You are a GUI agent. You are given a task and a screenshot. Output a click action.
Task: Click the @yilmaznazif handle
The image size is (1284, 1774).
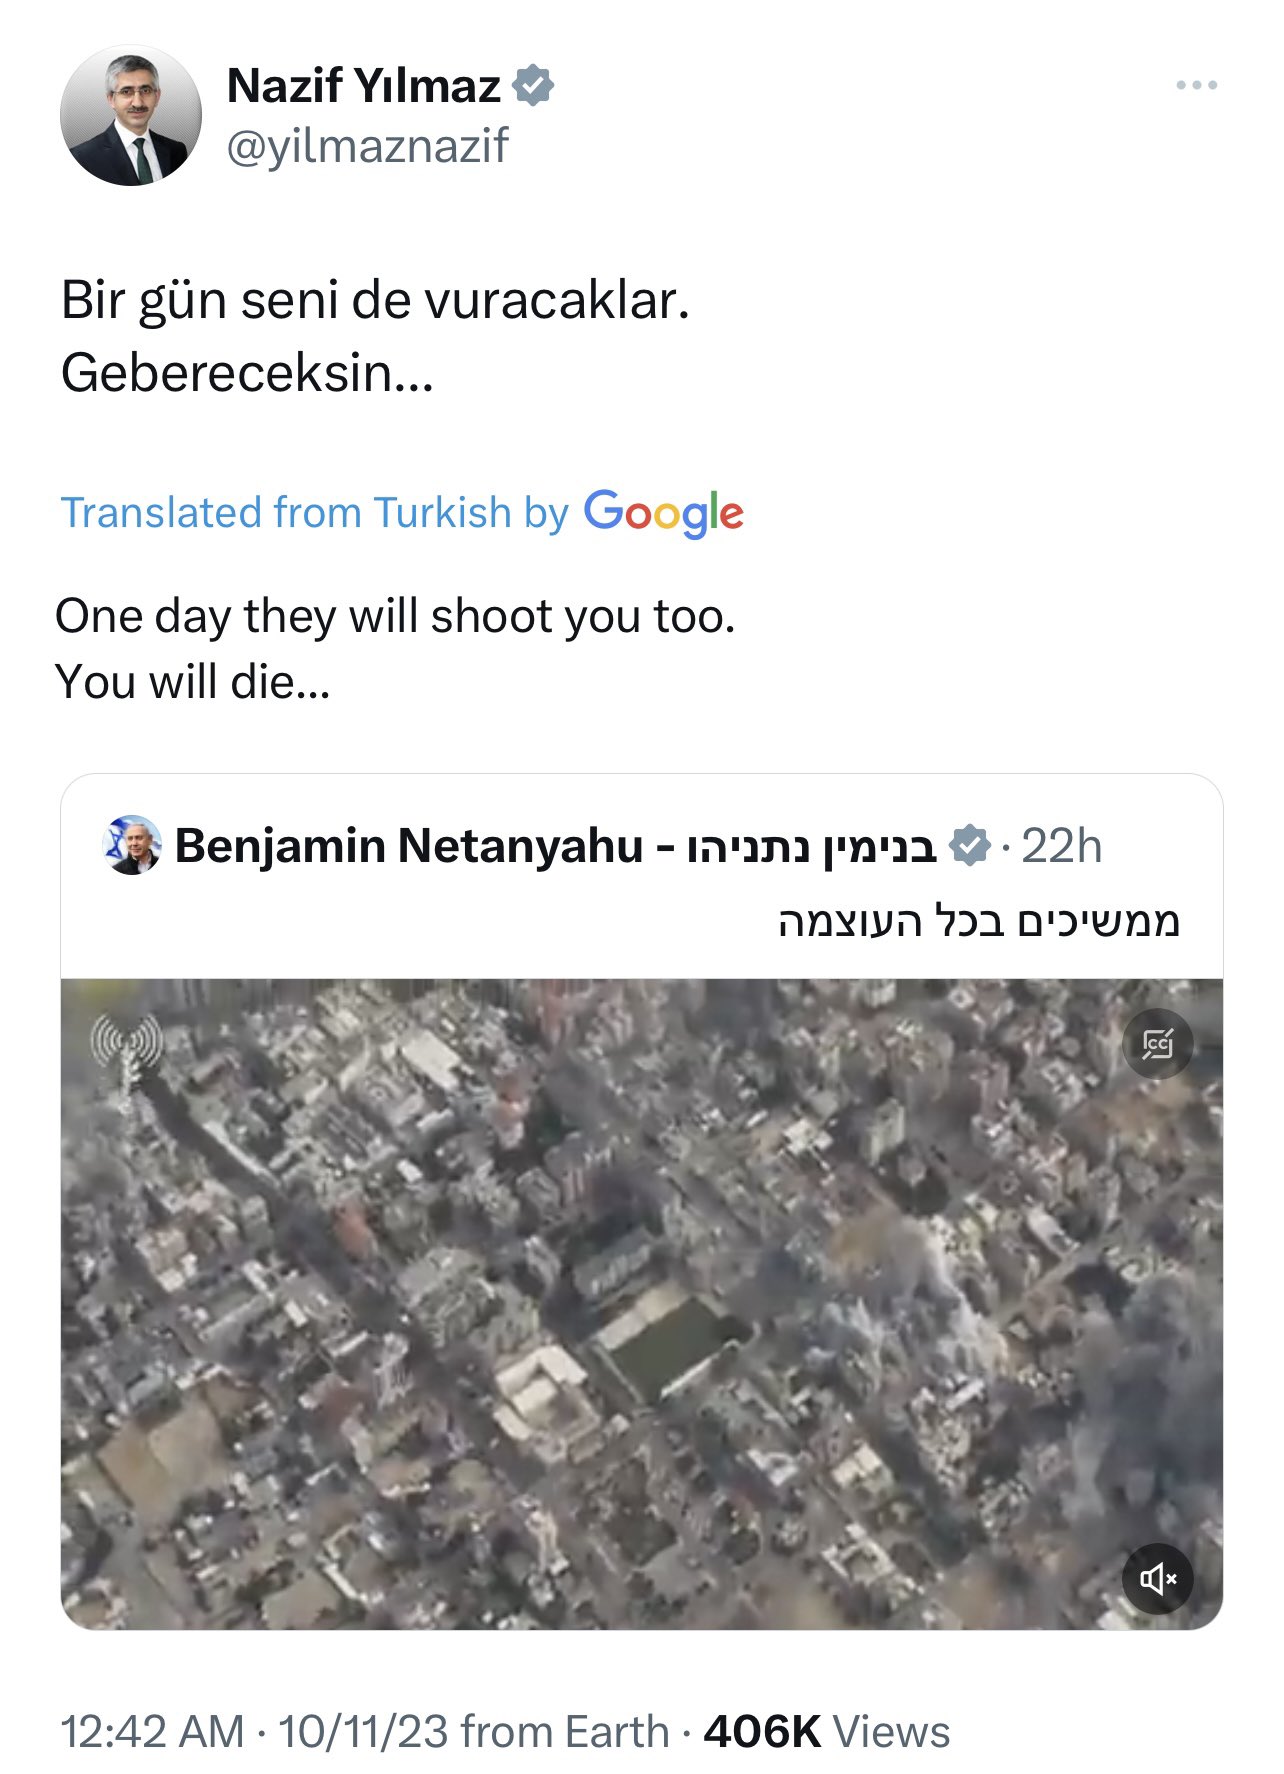[367, 146]
